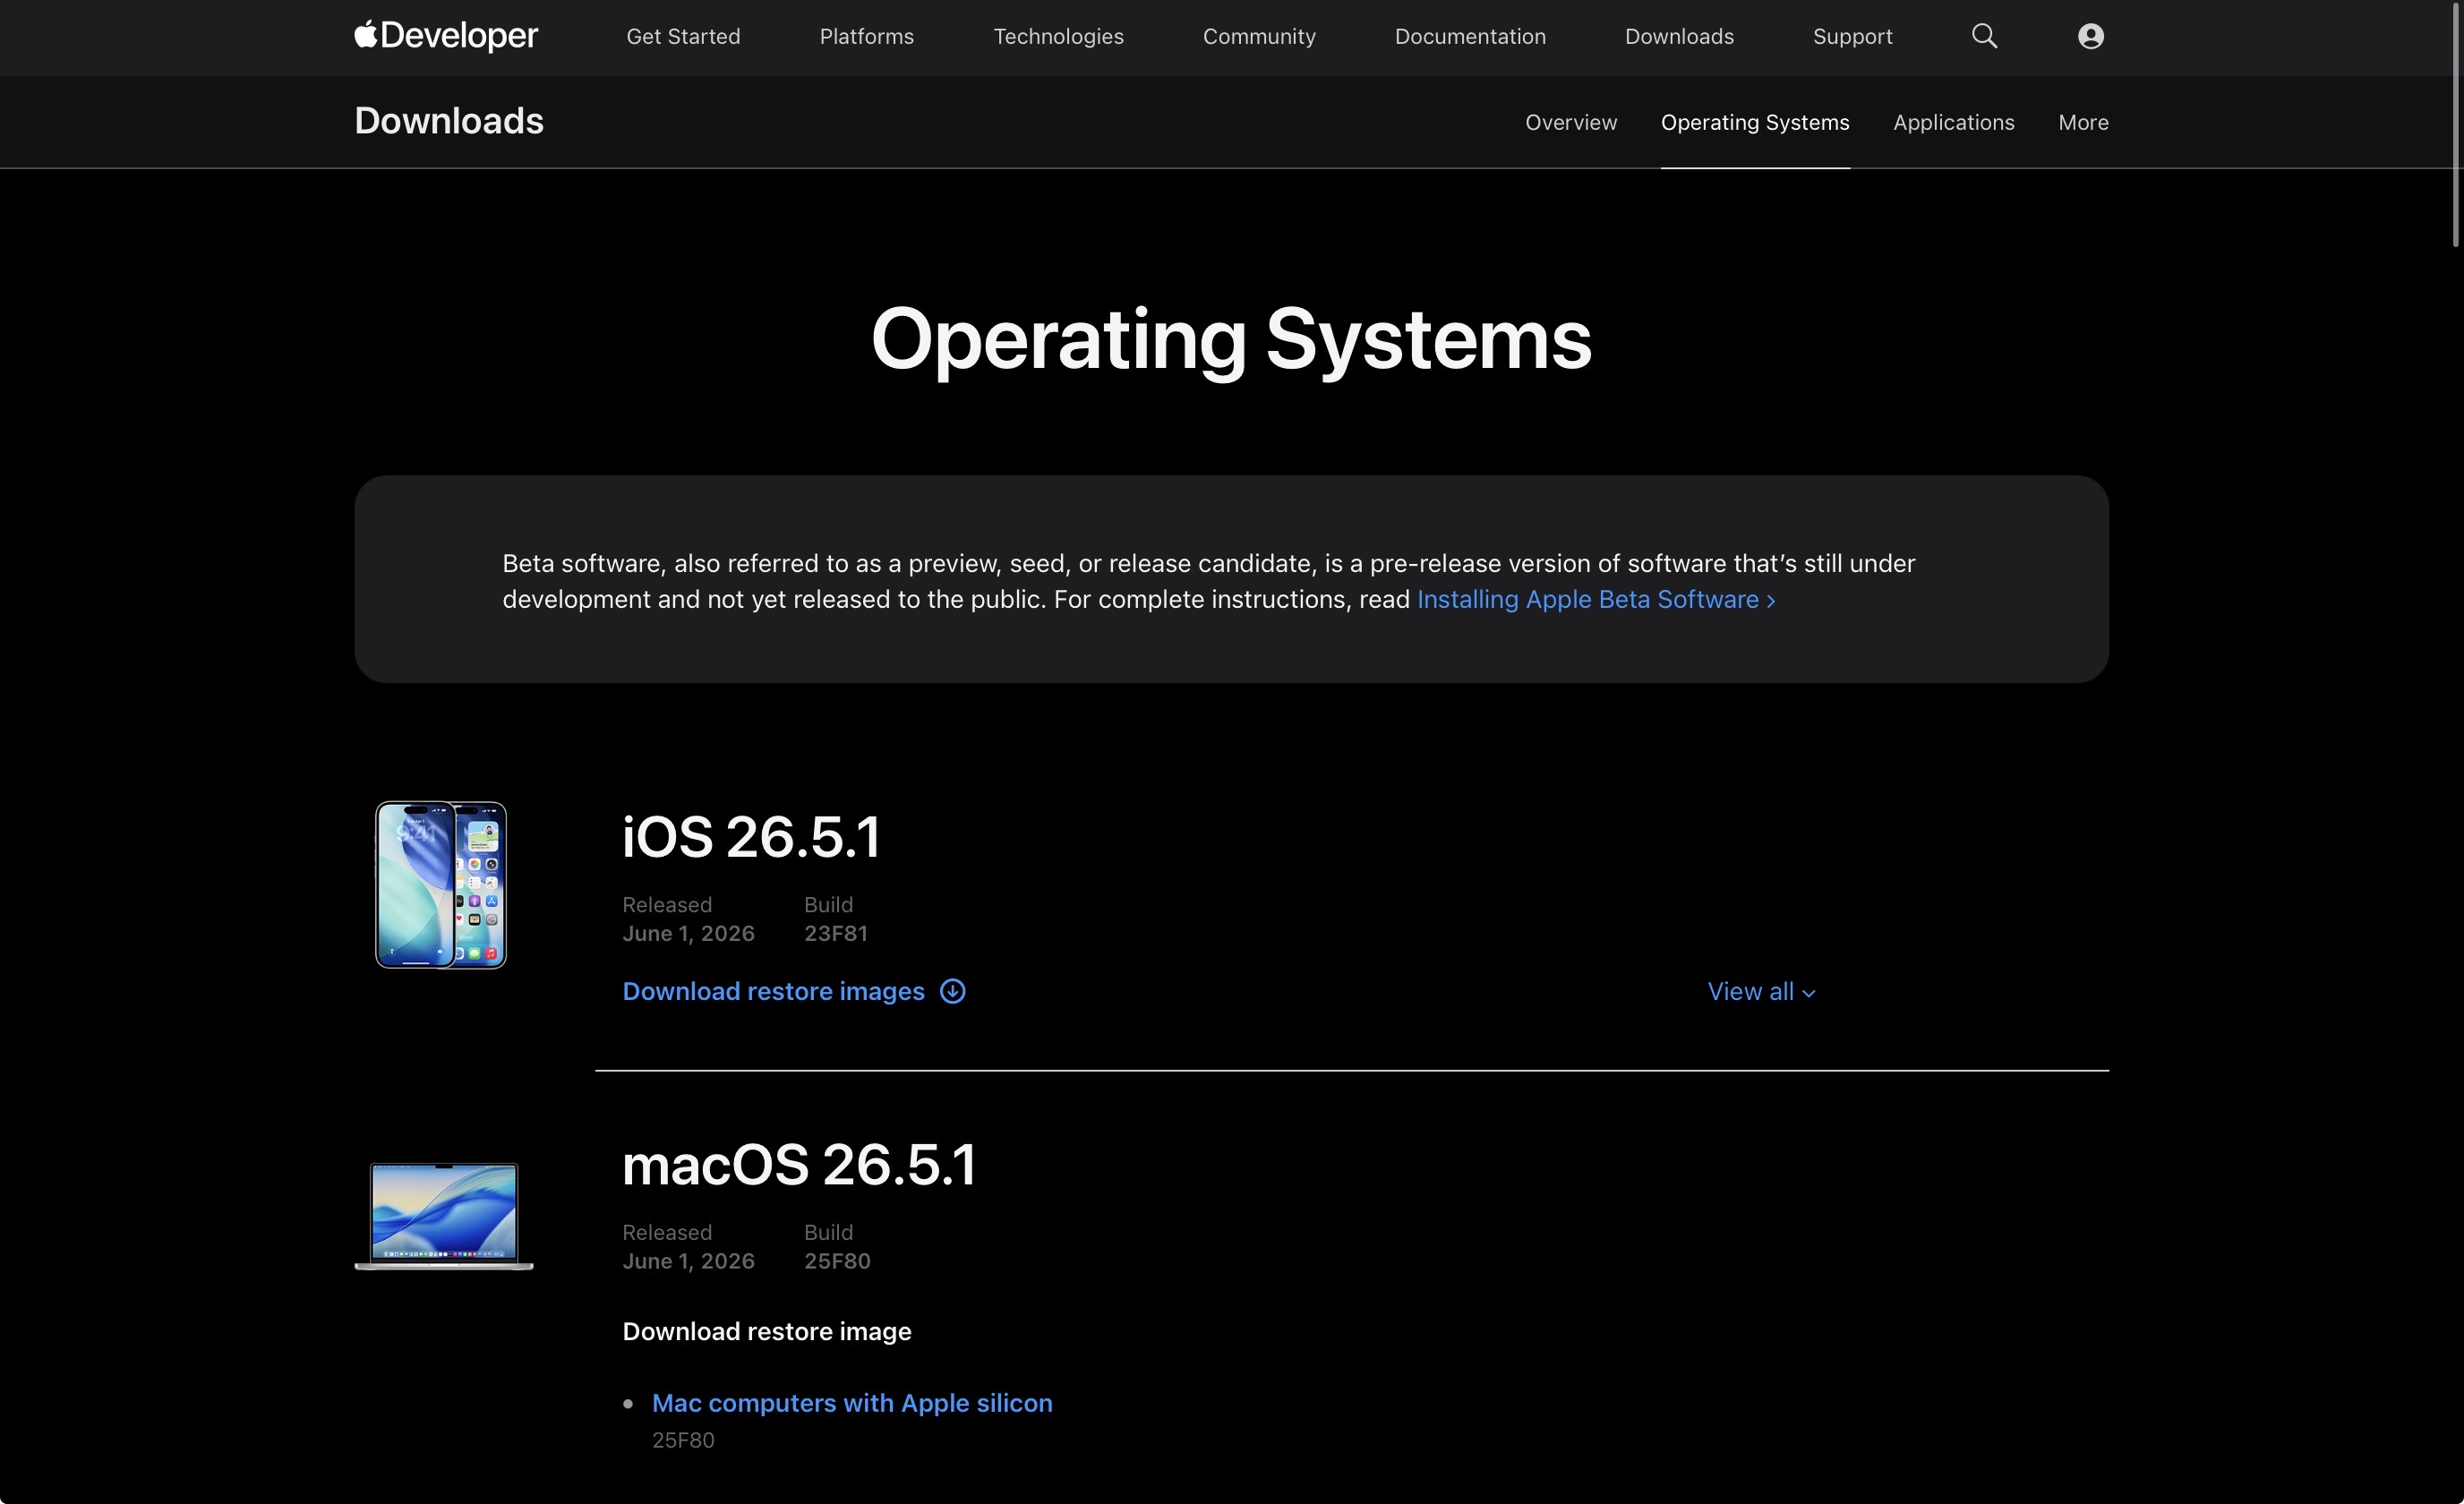Expand View all for iOS 26.5.1
The image size is (2464, 1504).
[1761, 991]
